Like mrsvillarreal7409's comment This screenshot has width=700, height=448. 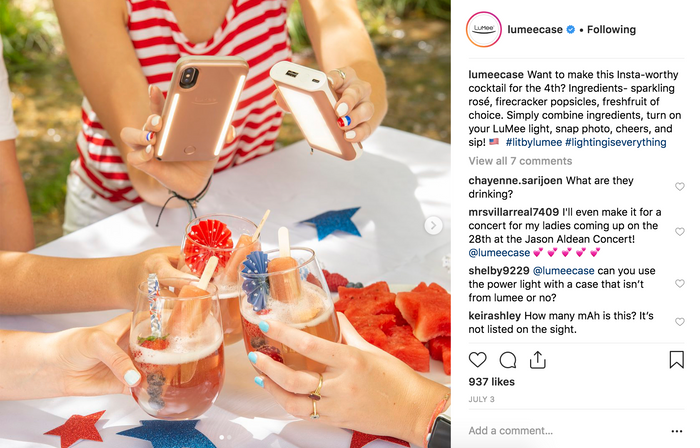(679, 232)
